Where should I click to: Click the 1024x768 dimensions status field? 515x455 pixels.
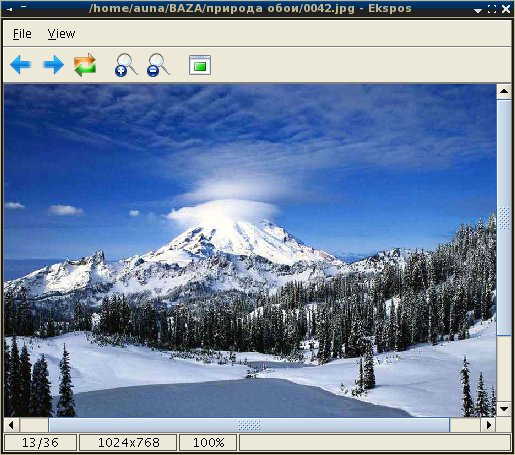[x=128, y=443]
